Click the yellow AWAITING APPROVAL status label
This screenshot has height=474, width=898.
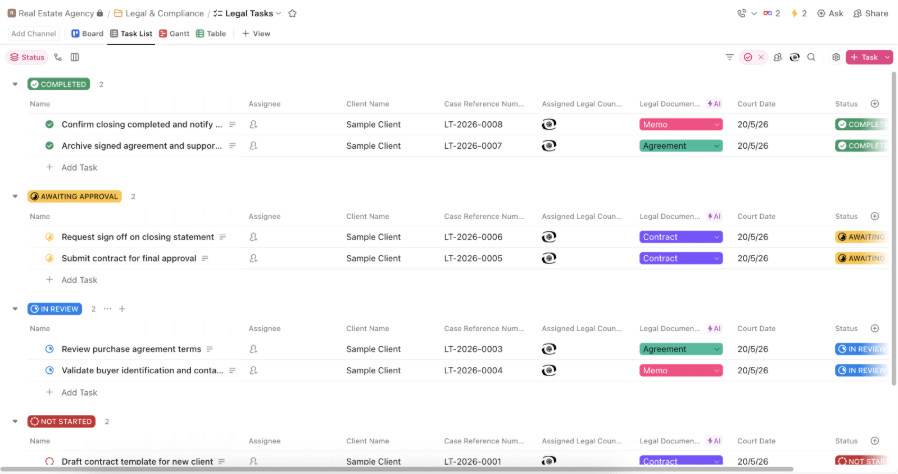tap(74, 196)
